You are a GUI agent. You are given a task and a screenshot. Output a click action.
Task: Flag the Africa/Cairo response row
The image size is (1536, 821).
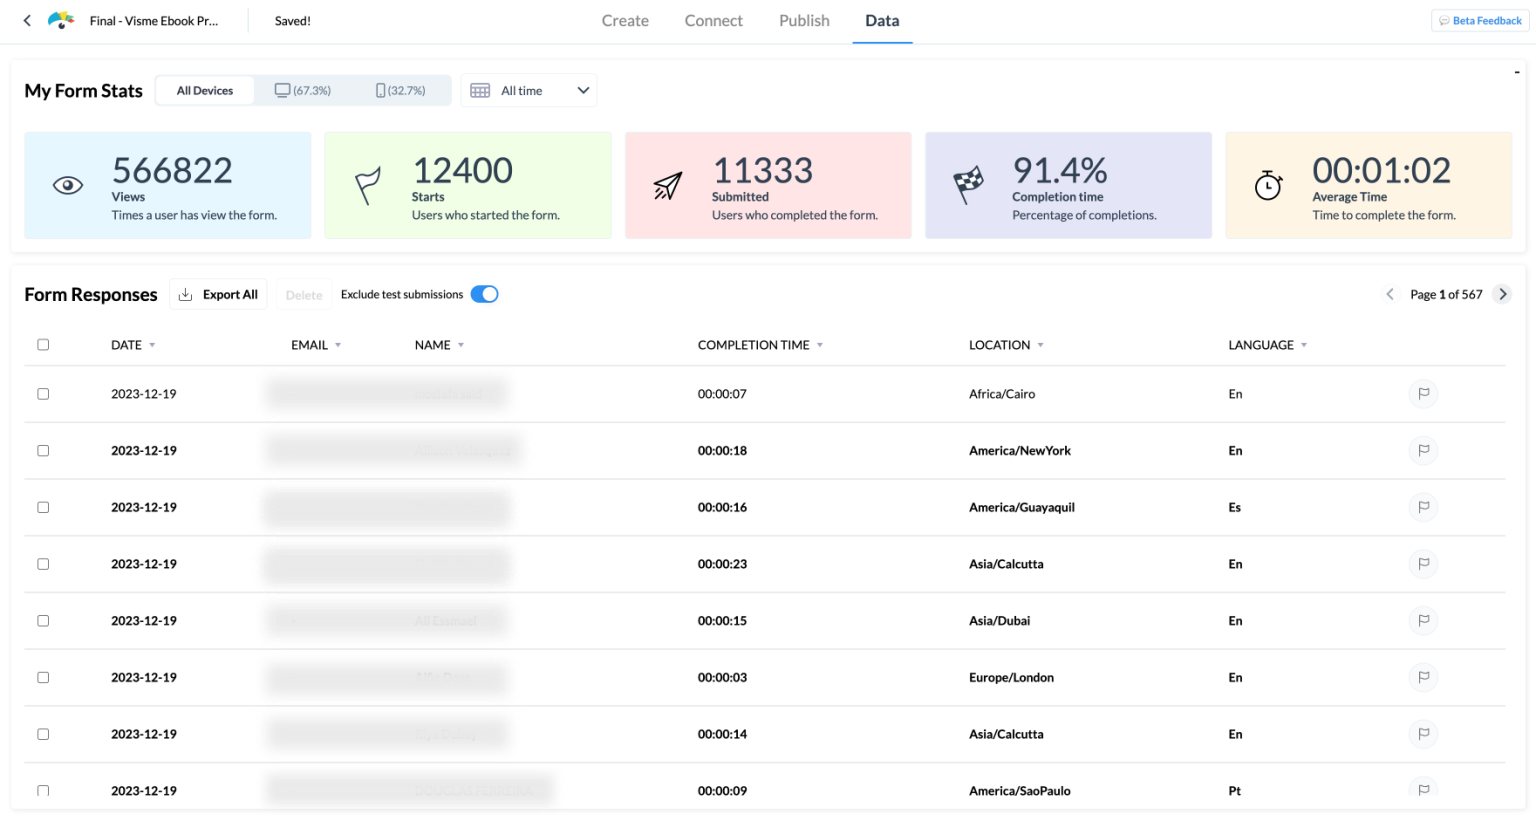[x=1423, y=394]
